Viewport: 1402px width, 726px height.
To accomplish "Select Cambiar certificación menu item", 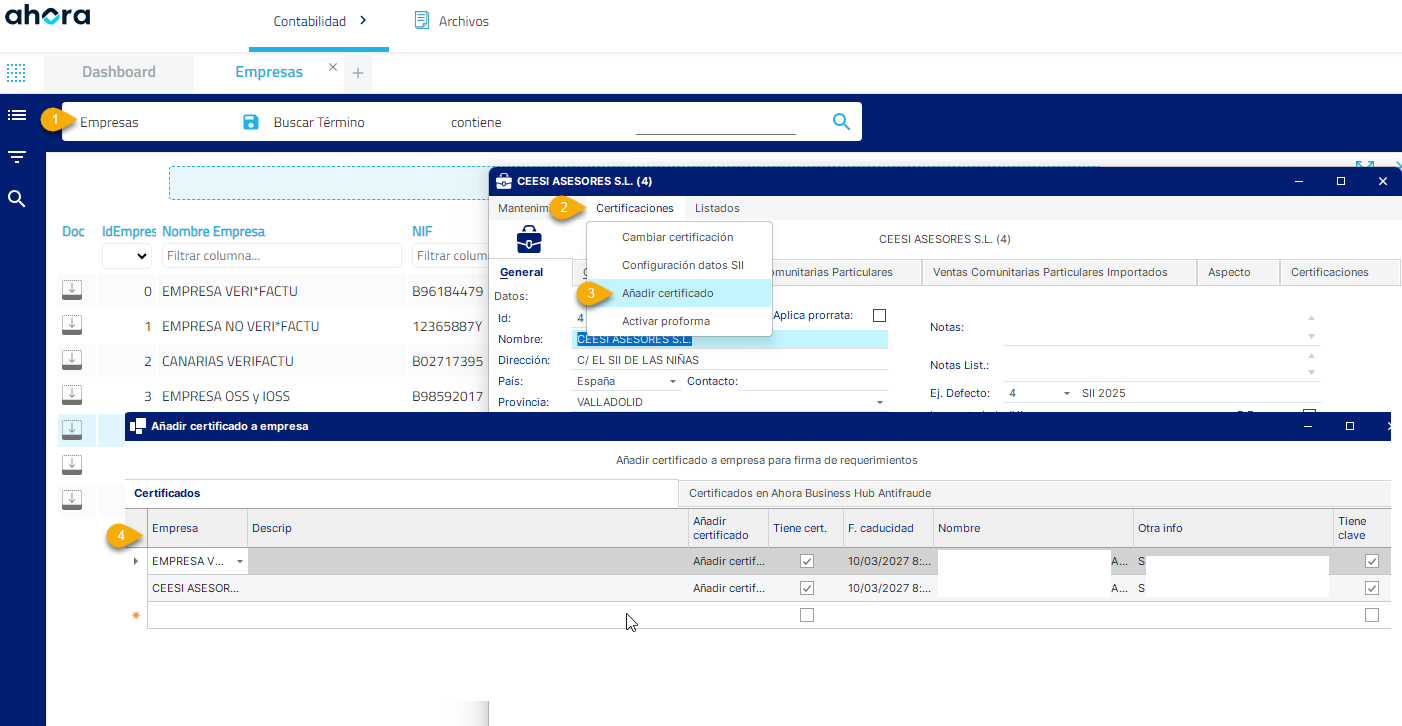I will 678,237.
